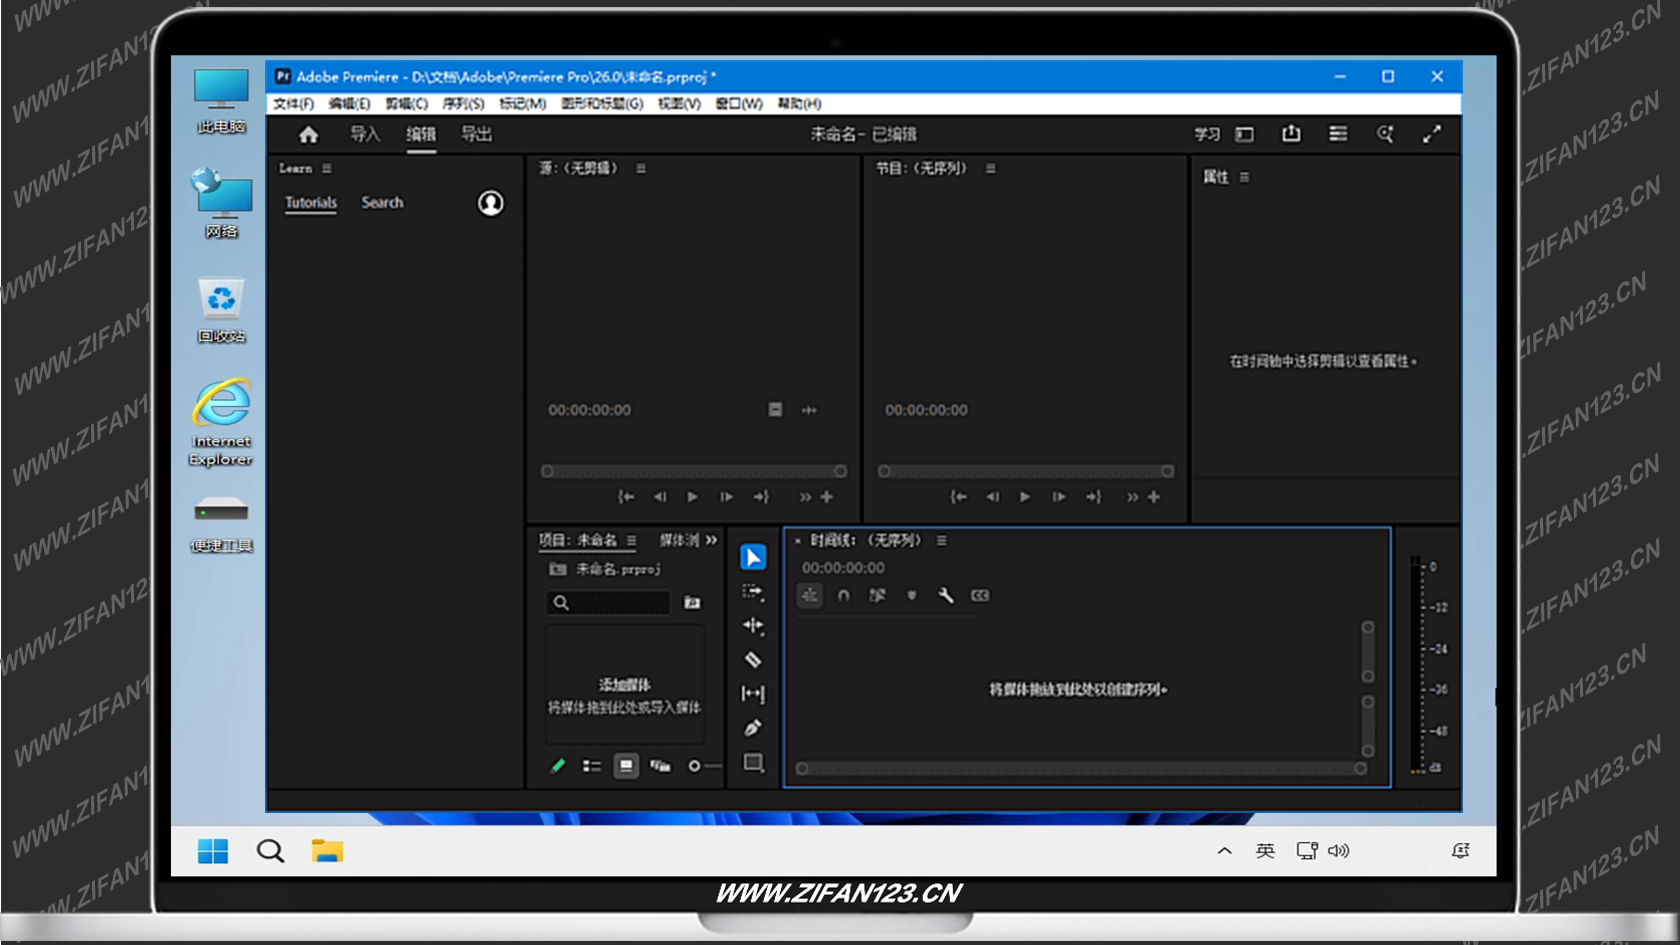Open the Tutorials tab in Learn panel
The image size is (1680, 945).
pos(311,203)
